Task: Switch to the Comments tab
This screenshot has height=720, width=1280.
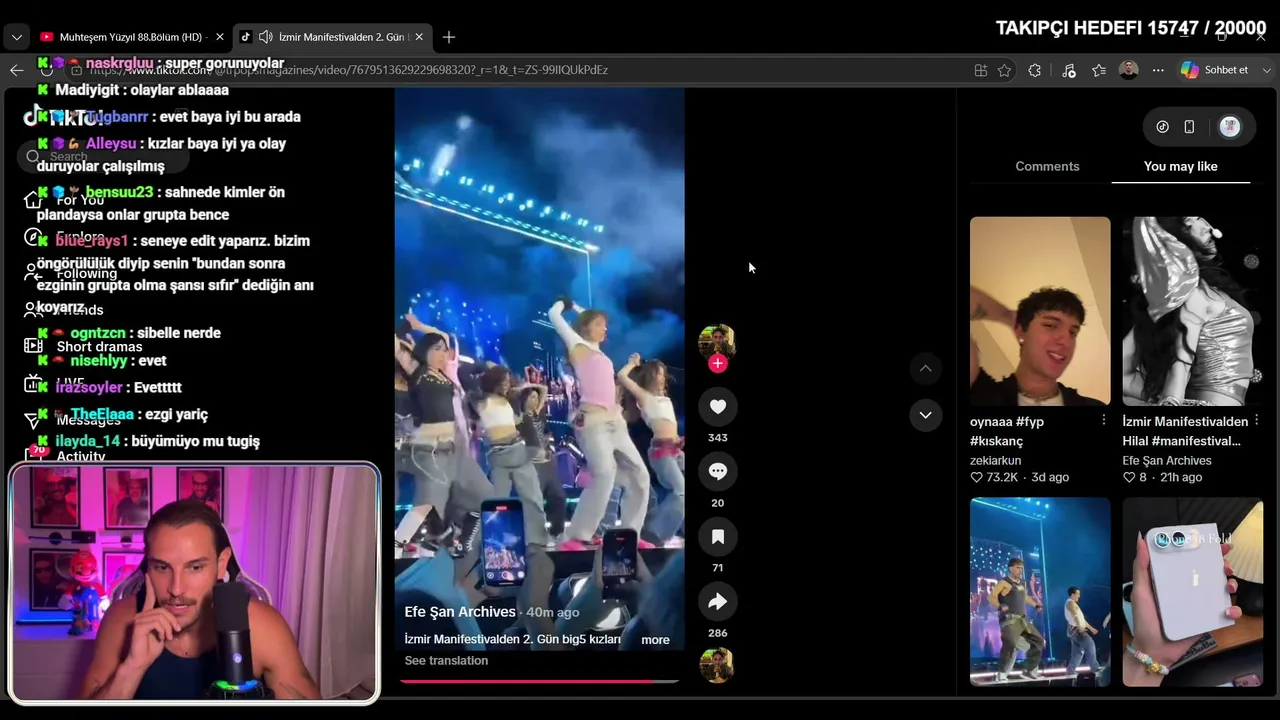Action: click(x=1047, y=166)
